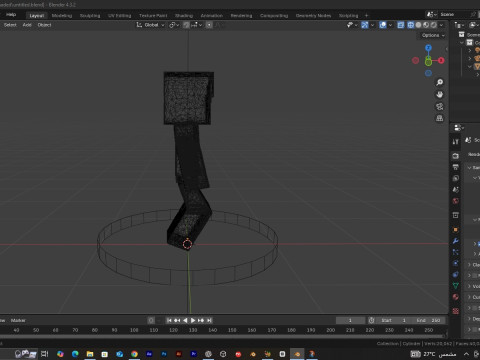Jump to the timeline end frame
Screen dimensions: 480x360
(x=209, y=320)
